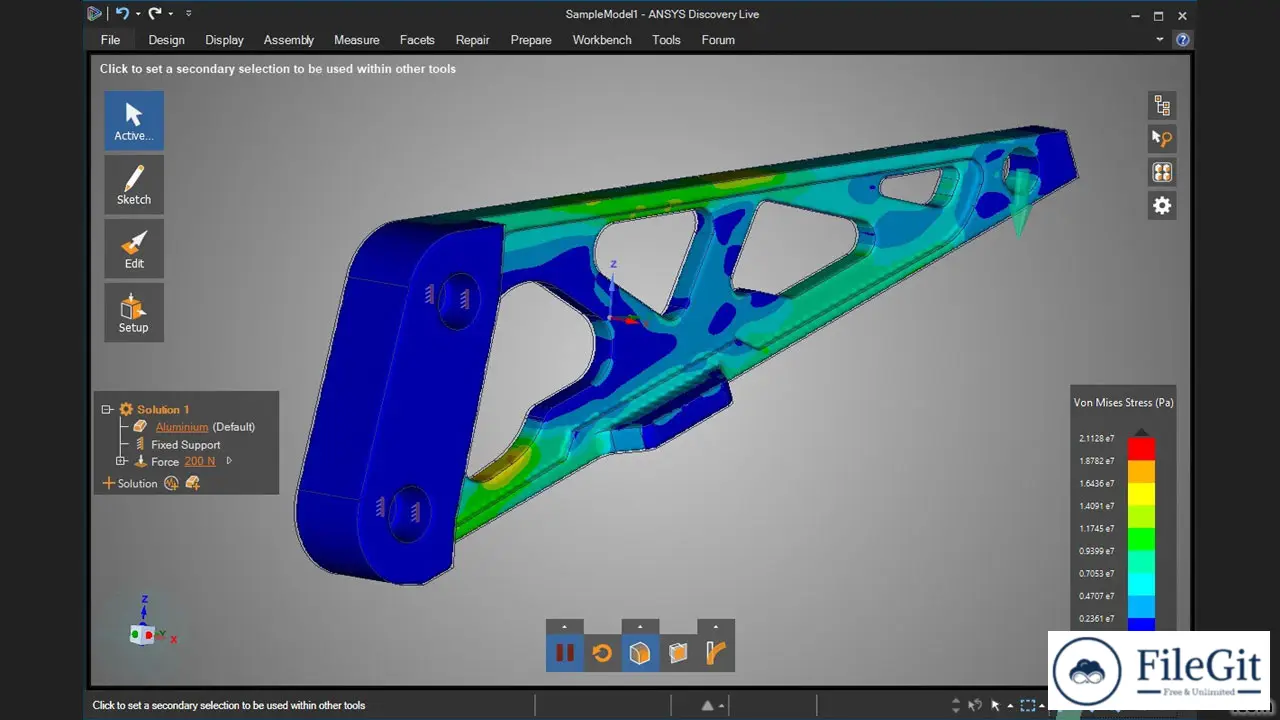The height and width of the screenshot is (720, 1280).
Task: Open the status bar selection arrow mode
Action: pos(996,705)
